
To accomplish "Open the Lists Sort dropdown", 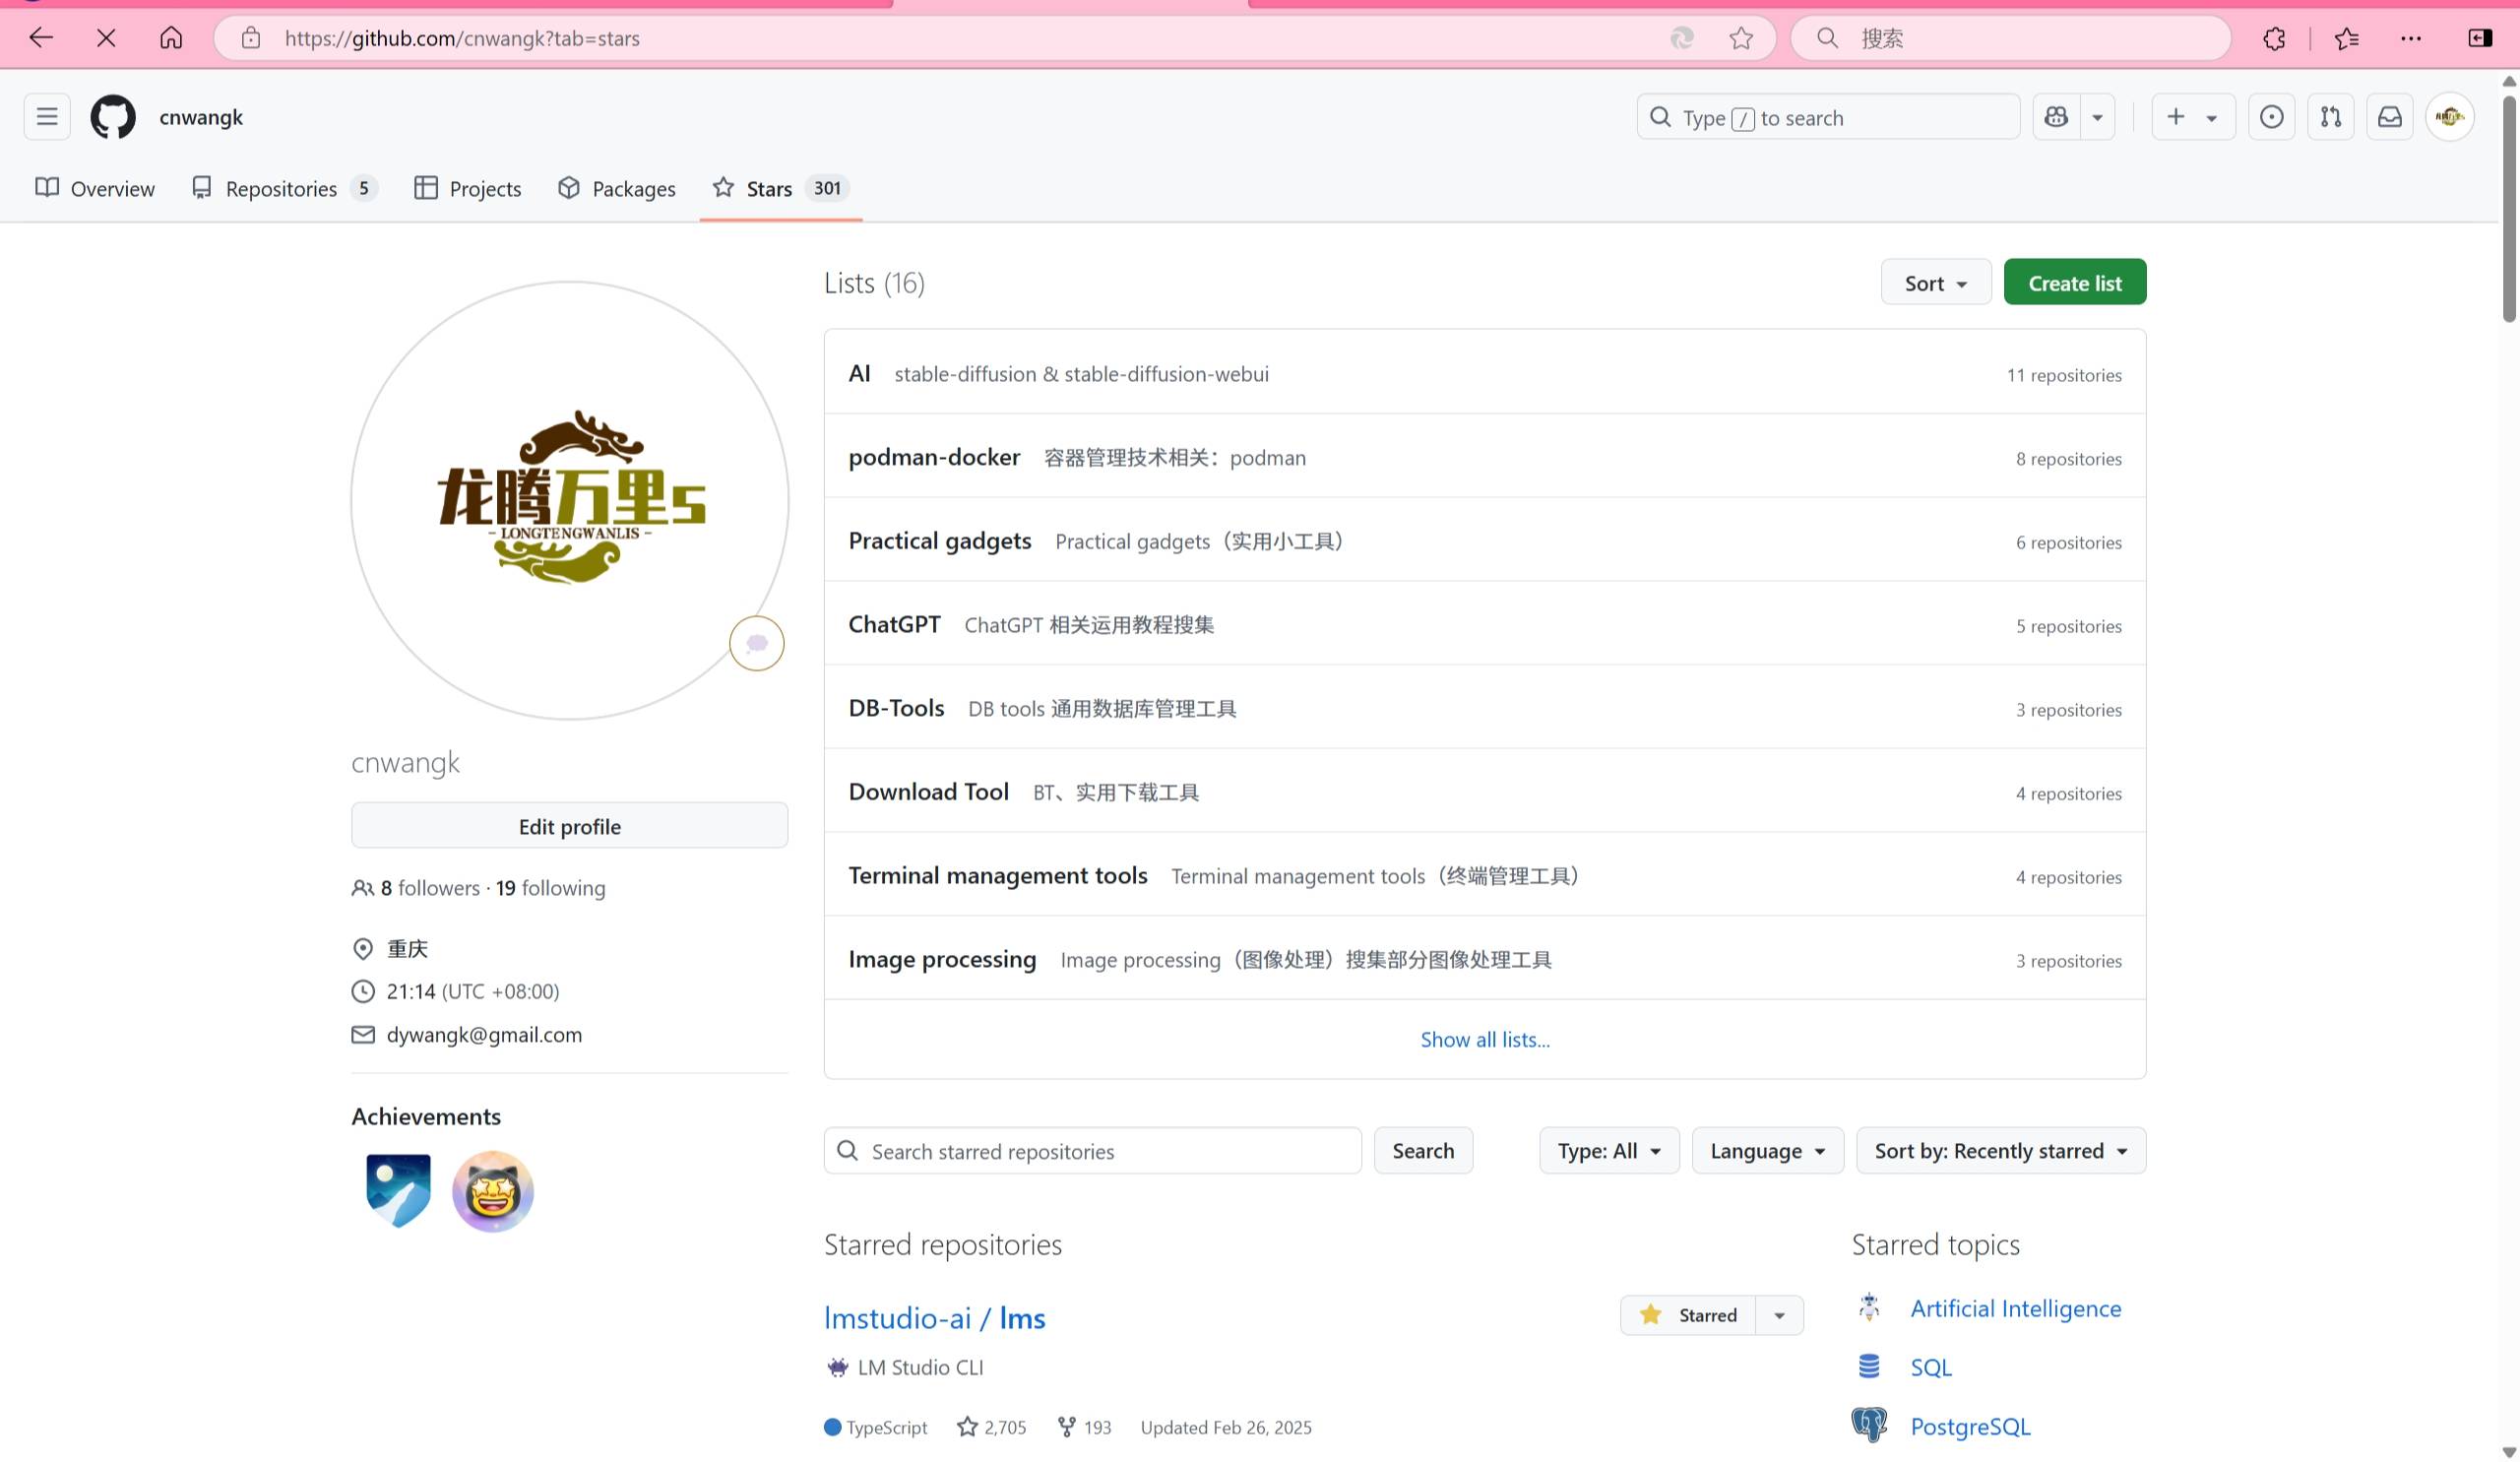I will point(1935,283).
